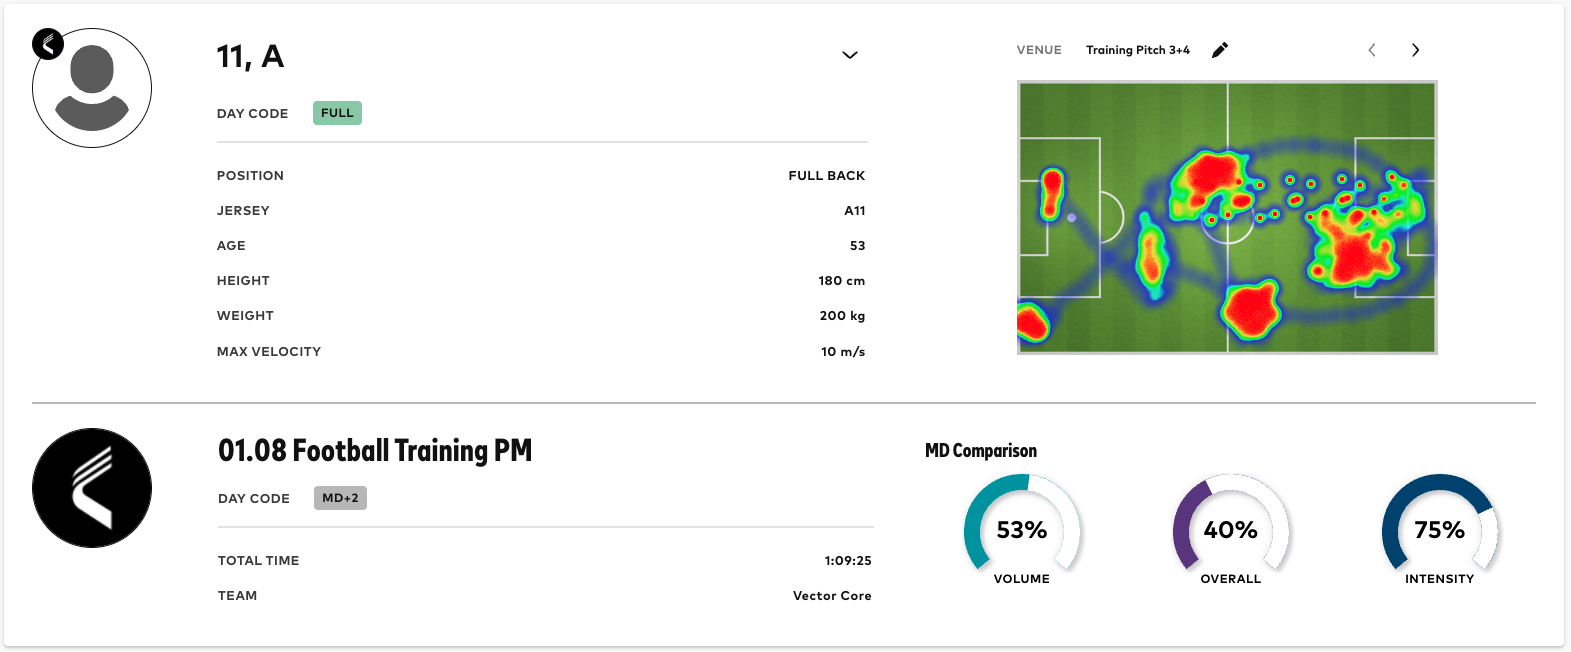Toggle the FULL day code badge
1571x652 pixels.
(x=336, y=113)
